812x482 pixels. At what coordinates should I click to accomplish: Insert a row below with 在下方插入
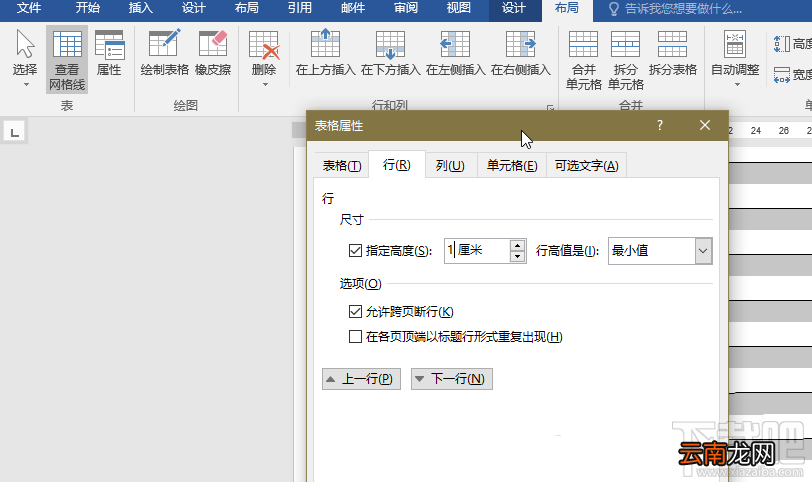(x=390, y=54)
